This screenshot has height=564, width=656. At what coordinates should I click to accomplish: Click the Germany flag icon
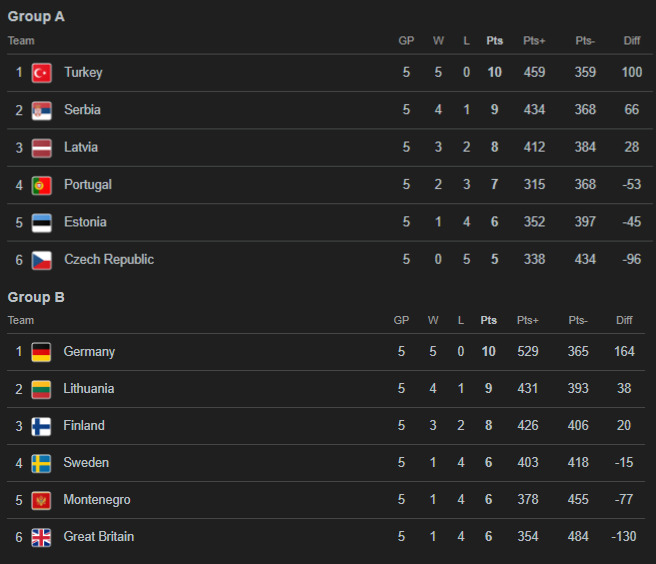(41, 352)
